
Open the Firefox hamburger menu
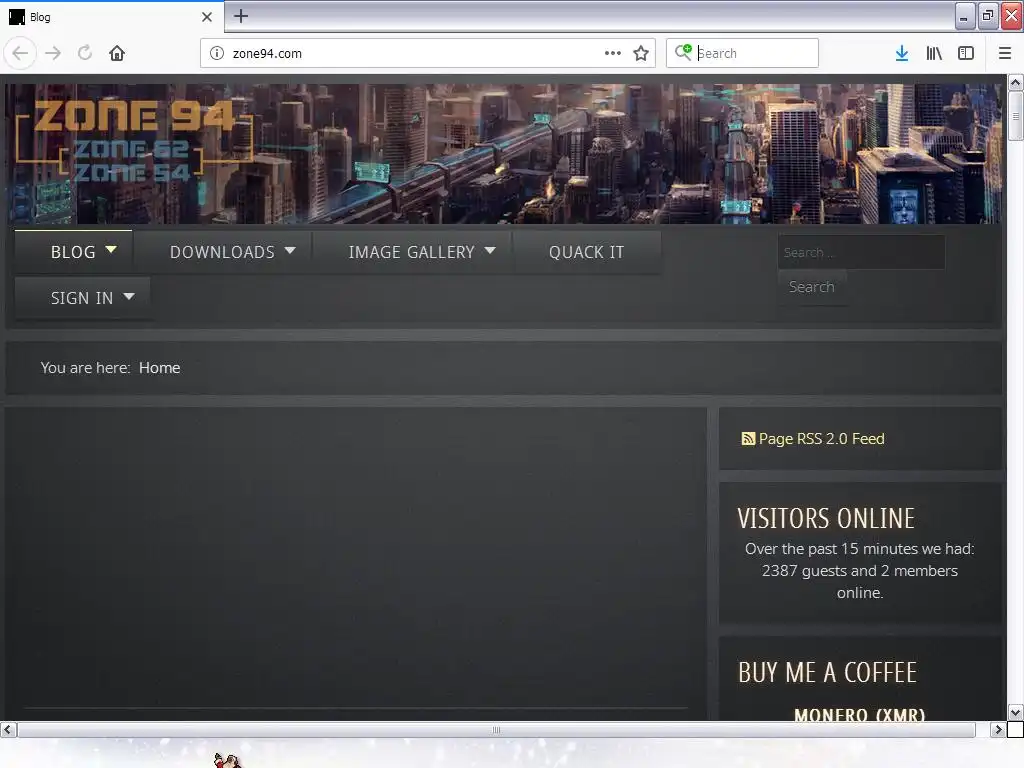[1005, 53]
